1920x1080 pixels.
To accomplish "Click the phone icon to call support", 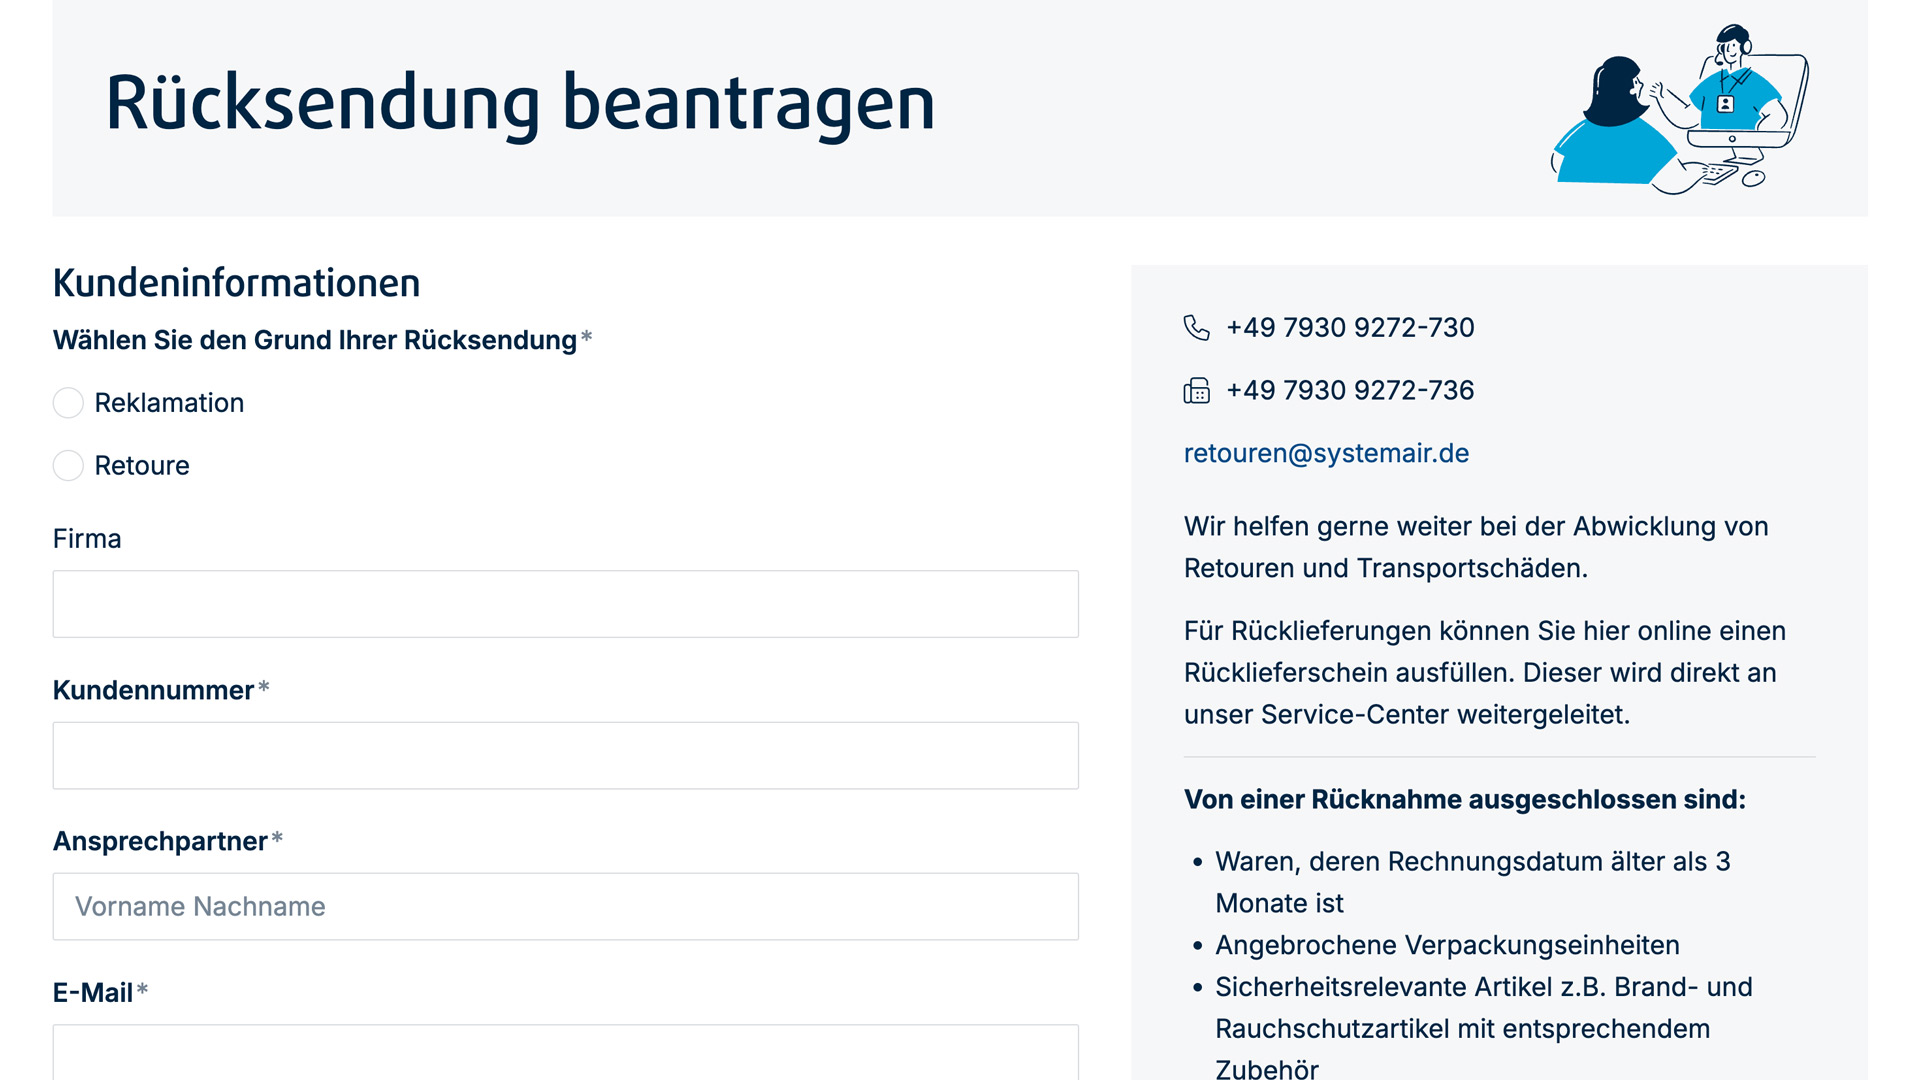I will point(1196,328).
